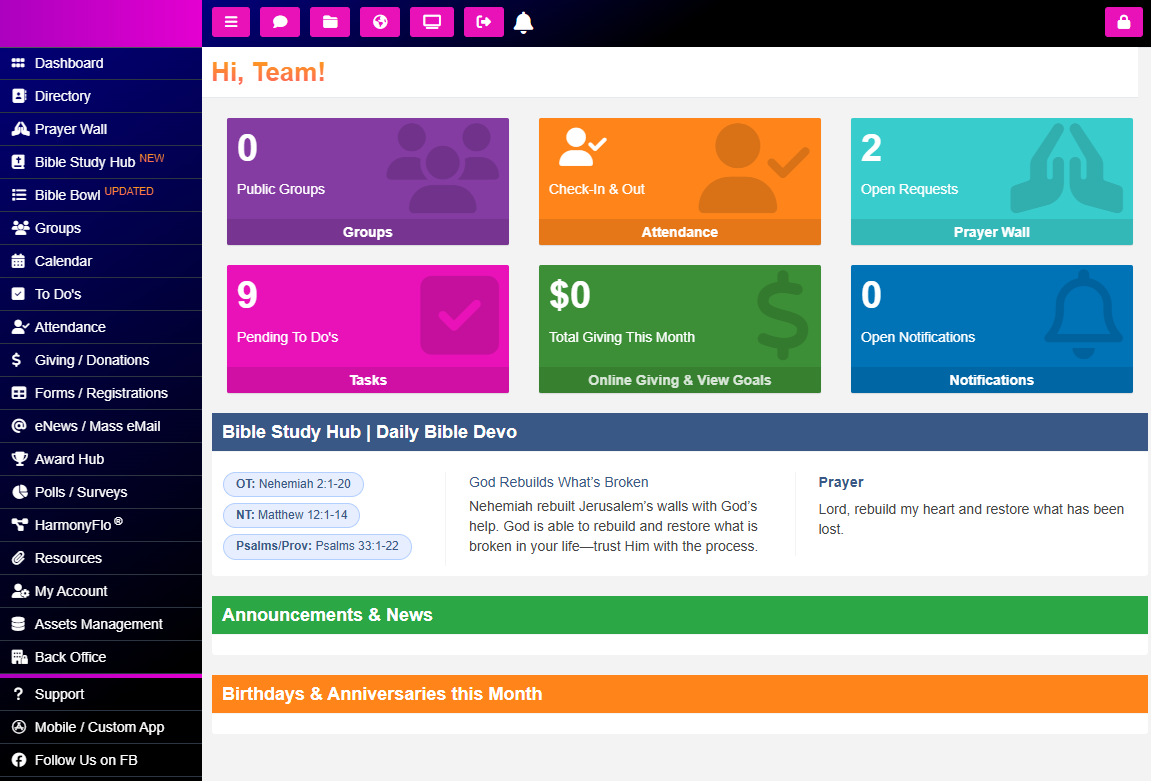Open notifications via the bell icon
Viewport: 1151px width, 781px height.
click(523, 21)
